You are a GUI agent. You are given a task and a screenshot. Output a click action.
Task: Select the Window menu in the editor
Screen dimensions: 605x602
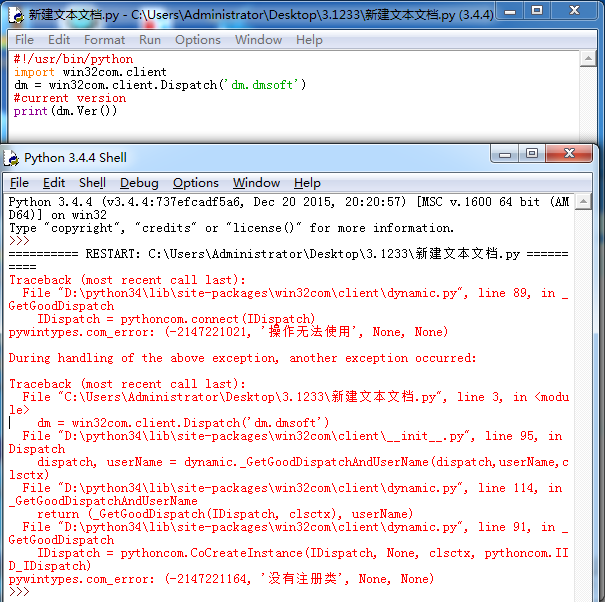click(258, 40)
